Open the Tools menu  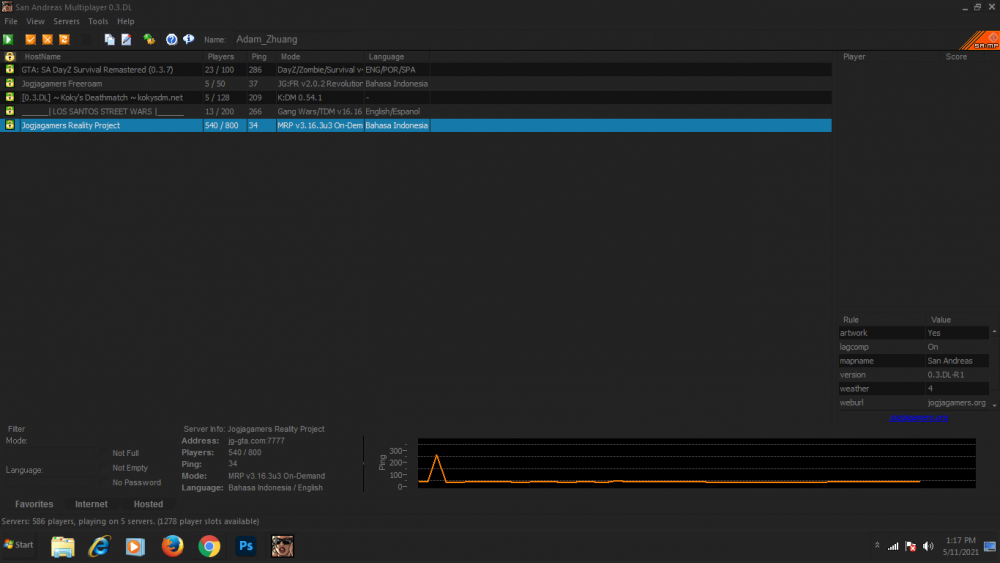(x=98, y=22)
